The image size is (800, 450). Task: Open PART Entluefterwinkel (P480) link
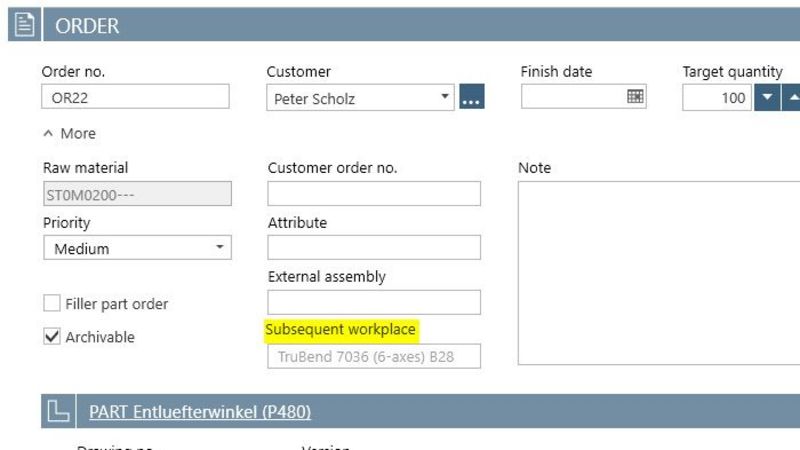click(x=200, y=411)
